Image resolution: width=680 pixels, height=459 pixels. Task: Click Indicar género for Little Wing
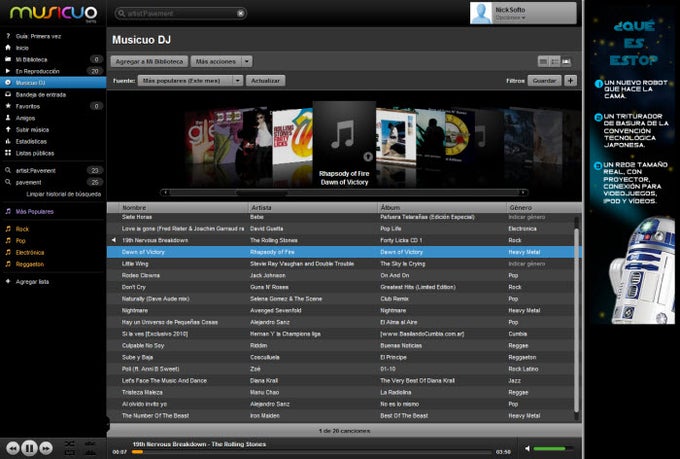526,264
